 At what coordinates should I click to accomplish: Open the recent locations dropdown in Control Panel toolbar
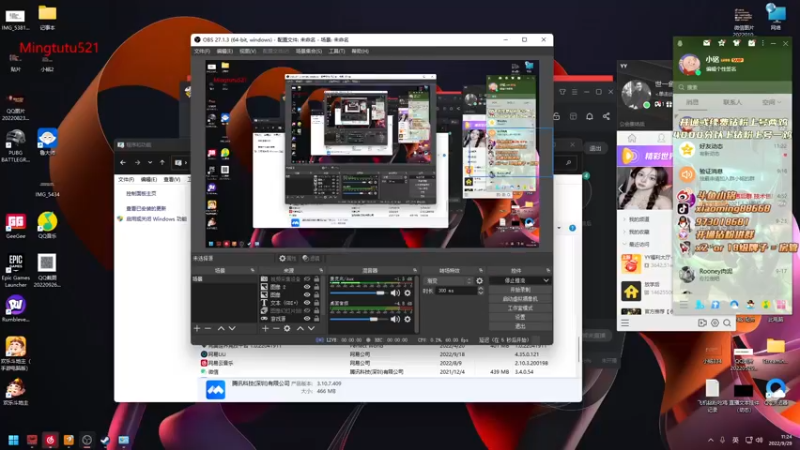pos(149,163)
